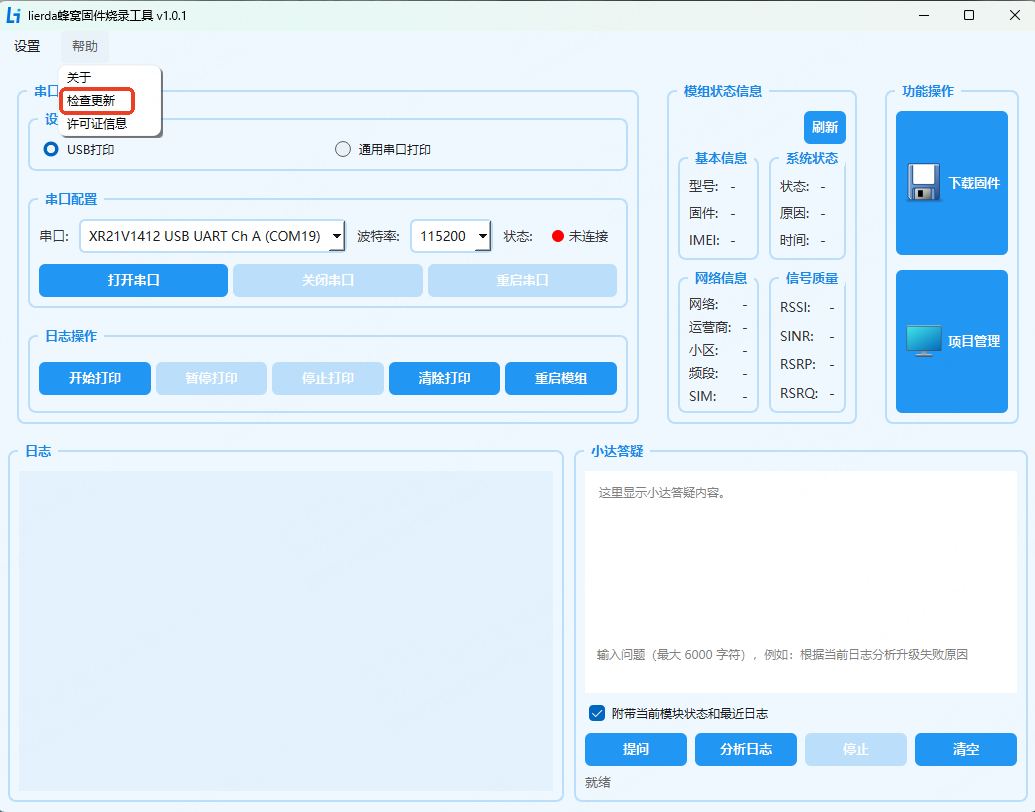Click the 重启串口 button
This screenshot has width=1035, height=812.
(522, 280)
